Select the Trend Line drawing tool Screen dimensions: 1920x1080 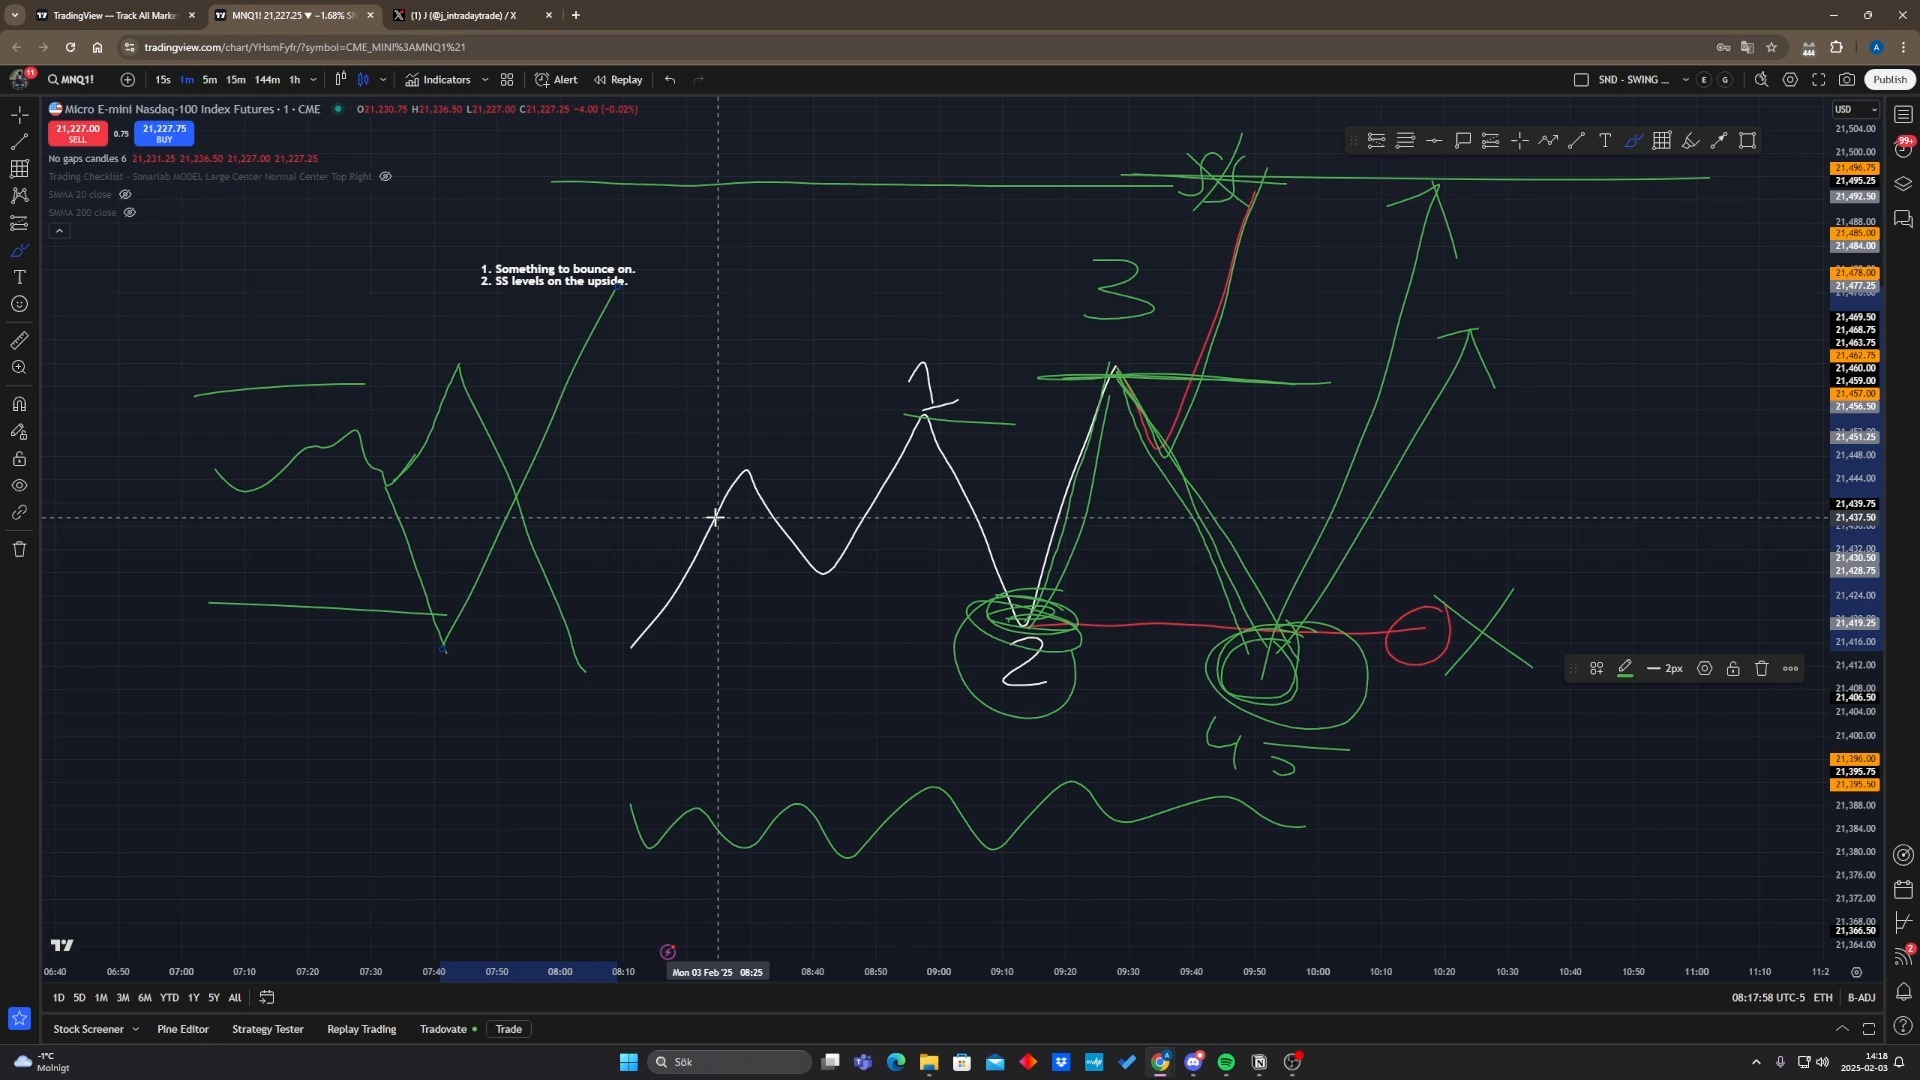click(19, 142)
